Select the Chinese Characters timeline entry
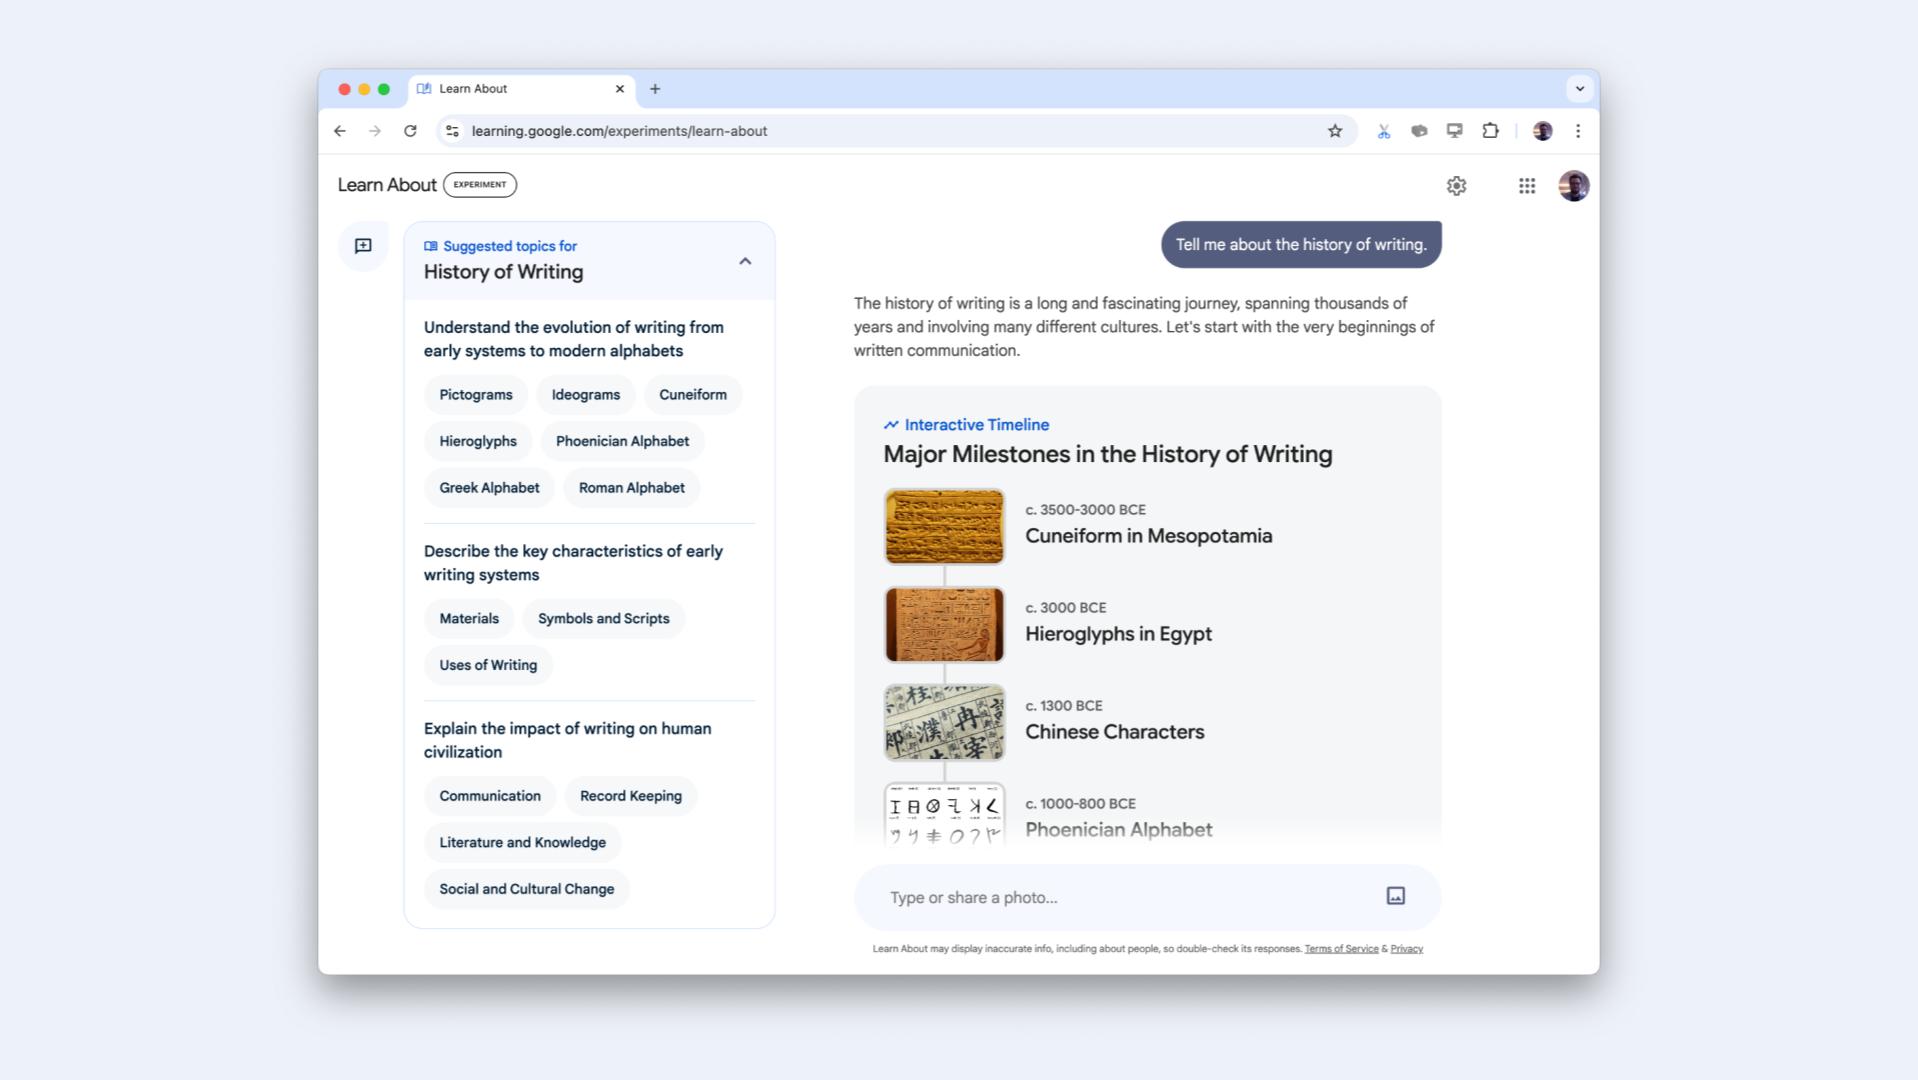The image size is (1918, 1080). [x=1114, y=731]
